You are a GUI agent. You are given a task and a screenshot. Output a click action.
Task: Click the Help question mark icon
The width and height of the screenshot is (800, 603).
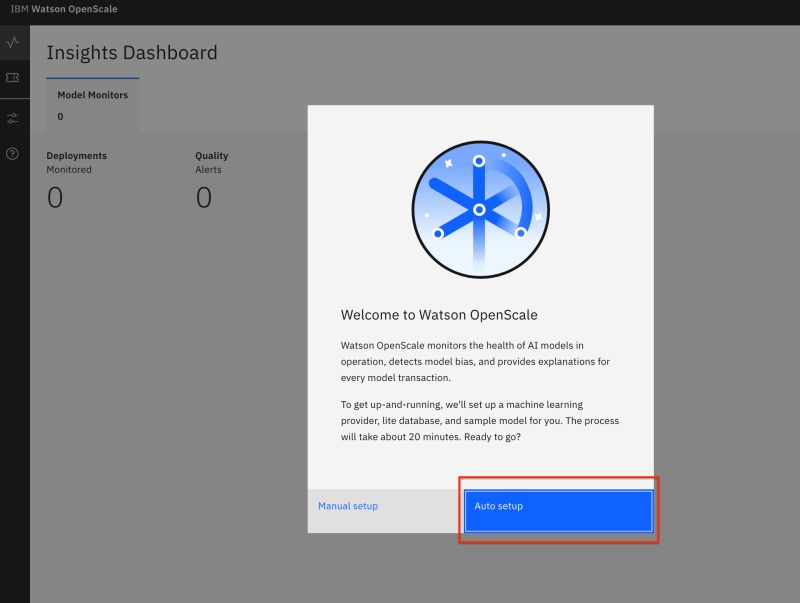[x=13, y=154]
